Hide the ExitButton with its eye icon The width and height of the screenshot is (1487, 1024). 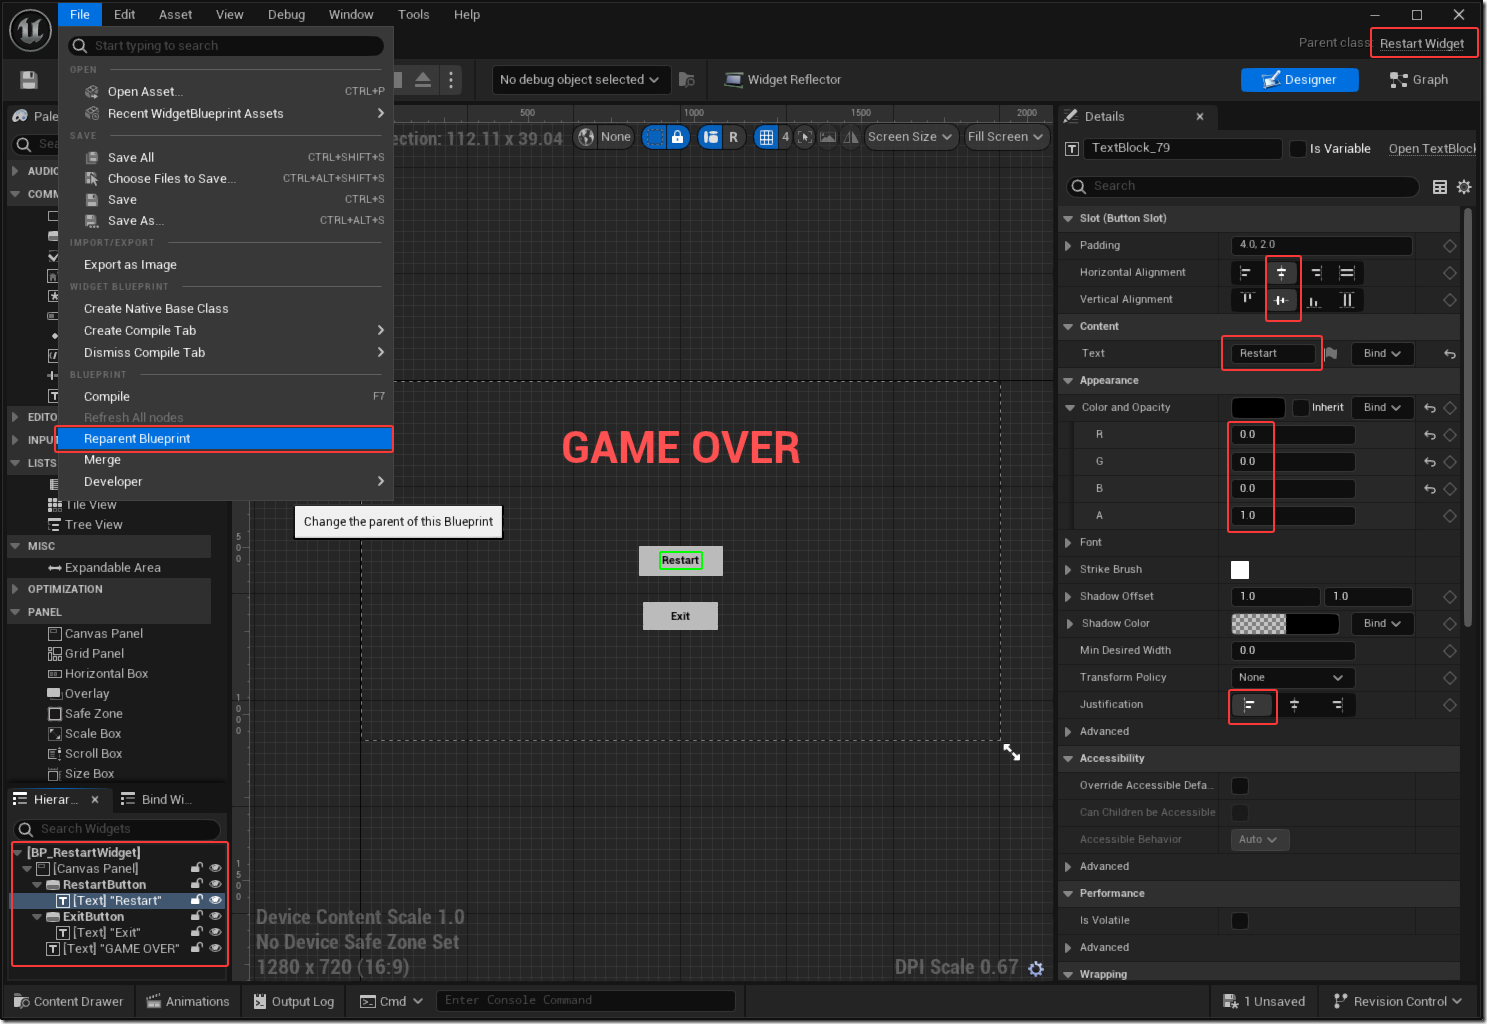215,917
